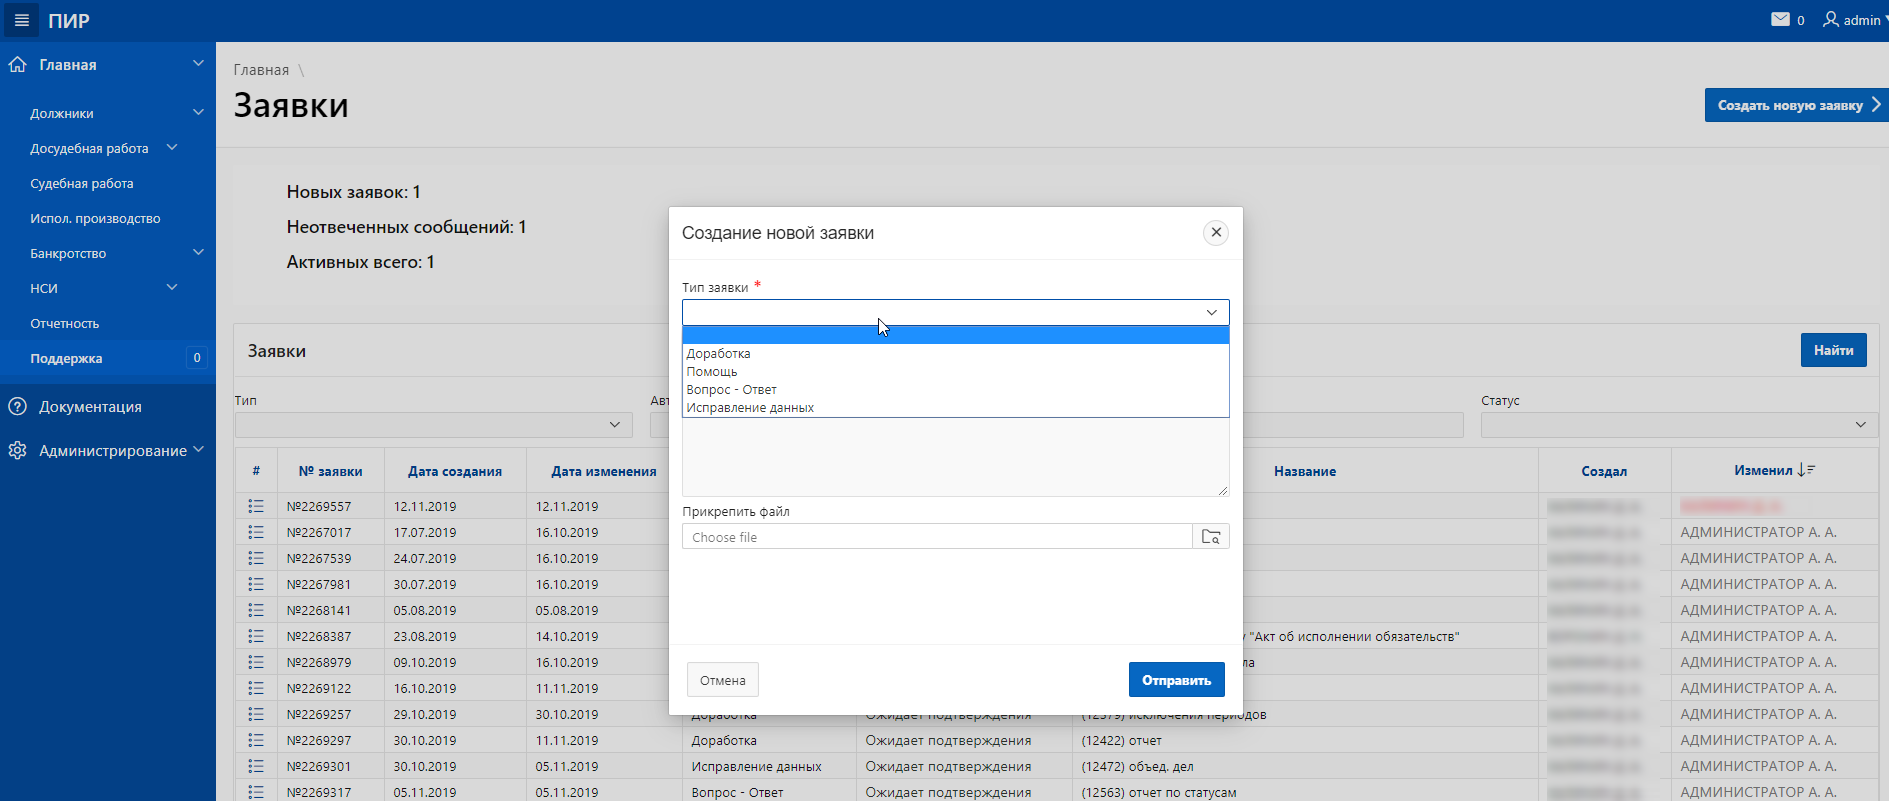
Task: Click the Отмена button in dialog
Action: [x=722, y=680]
